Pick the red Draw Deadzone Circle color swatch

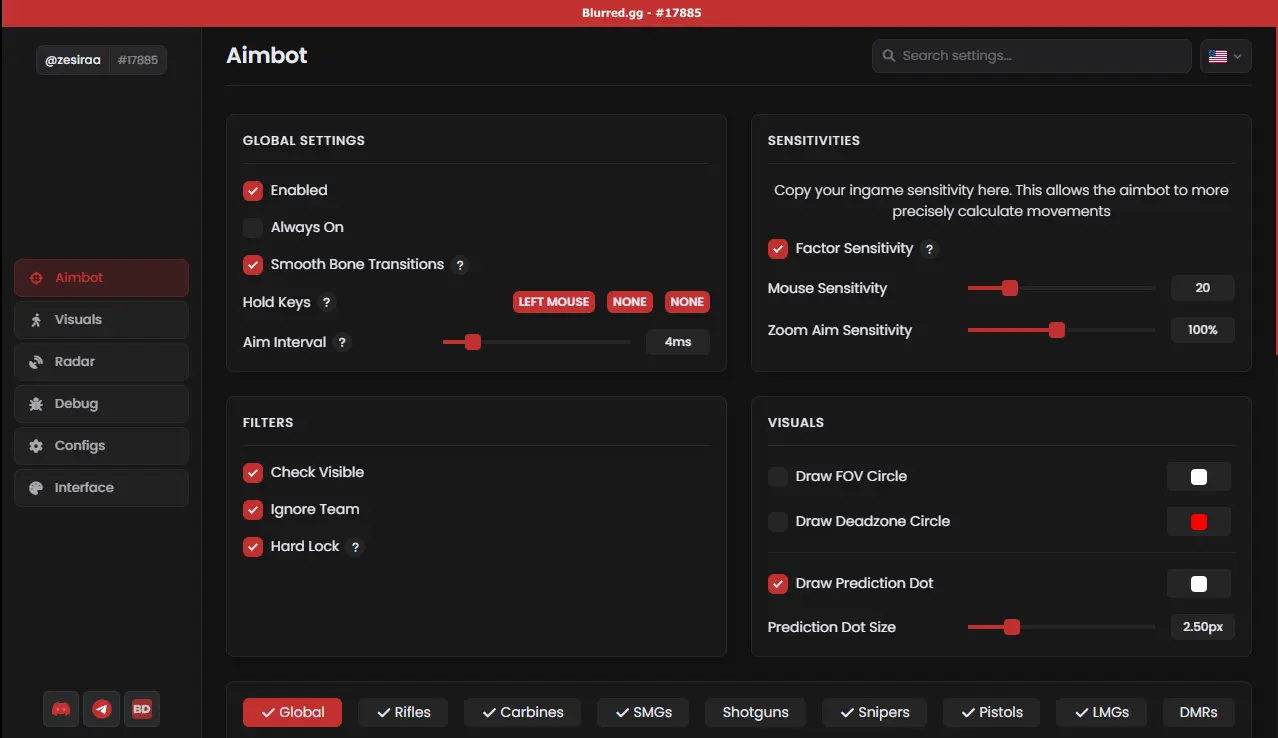1198,522
